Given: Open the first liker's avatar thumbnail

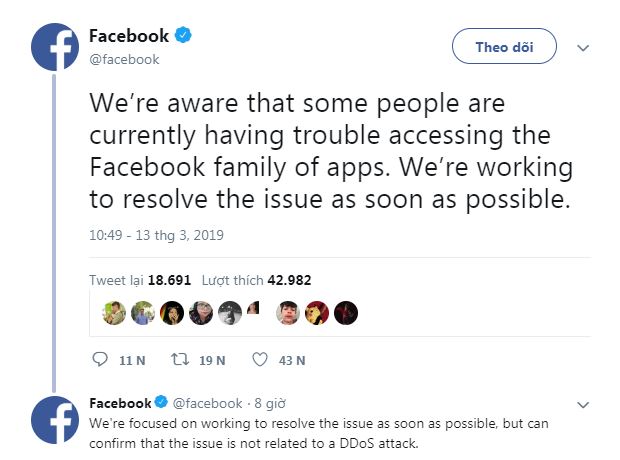Looking at the screenshot, I should click(x=114, y=312).
